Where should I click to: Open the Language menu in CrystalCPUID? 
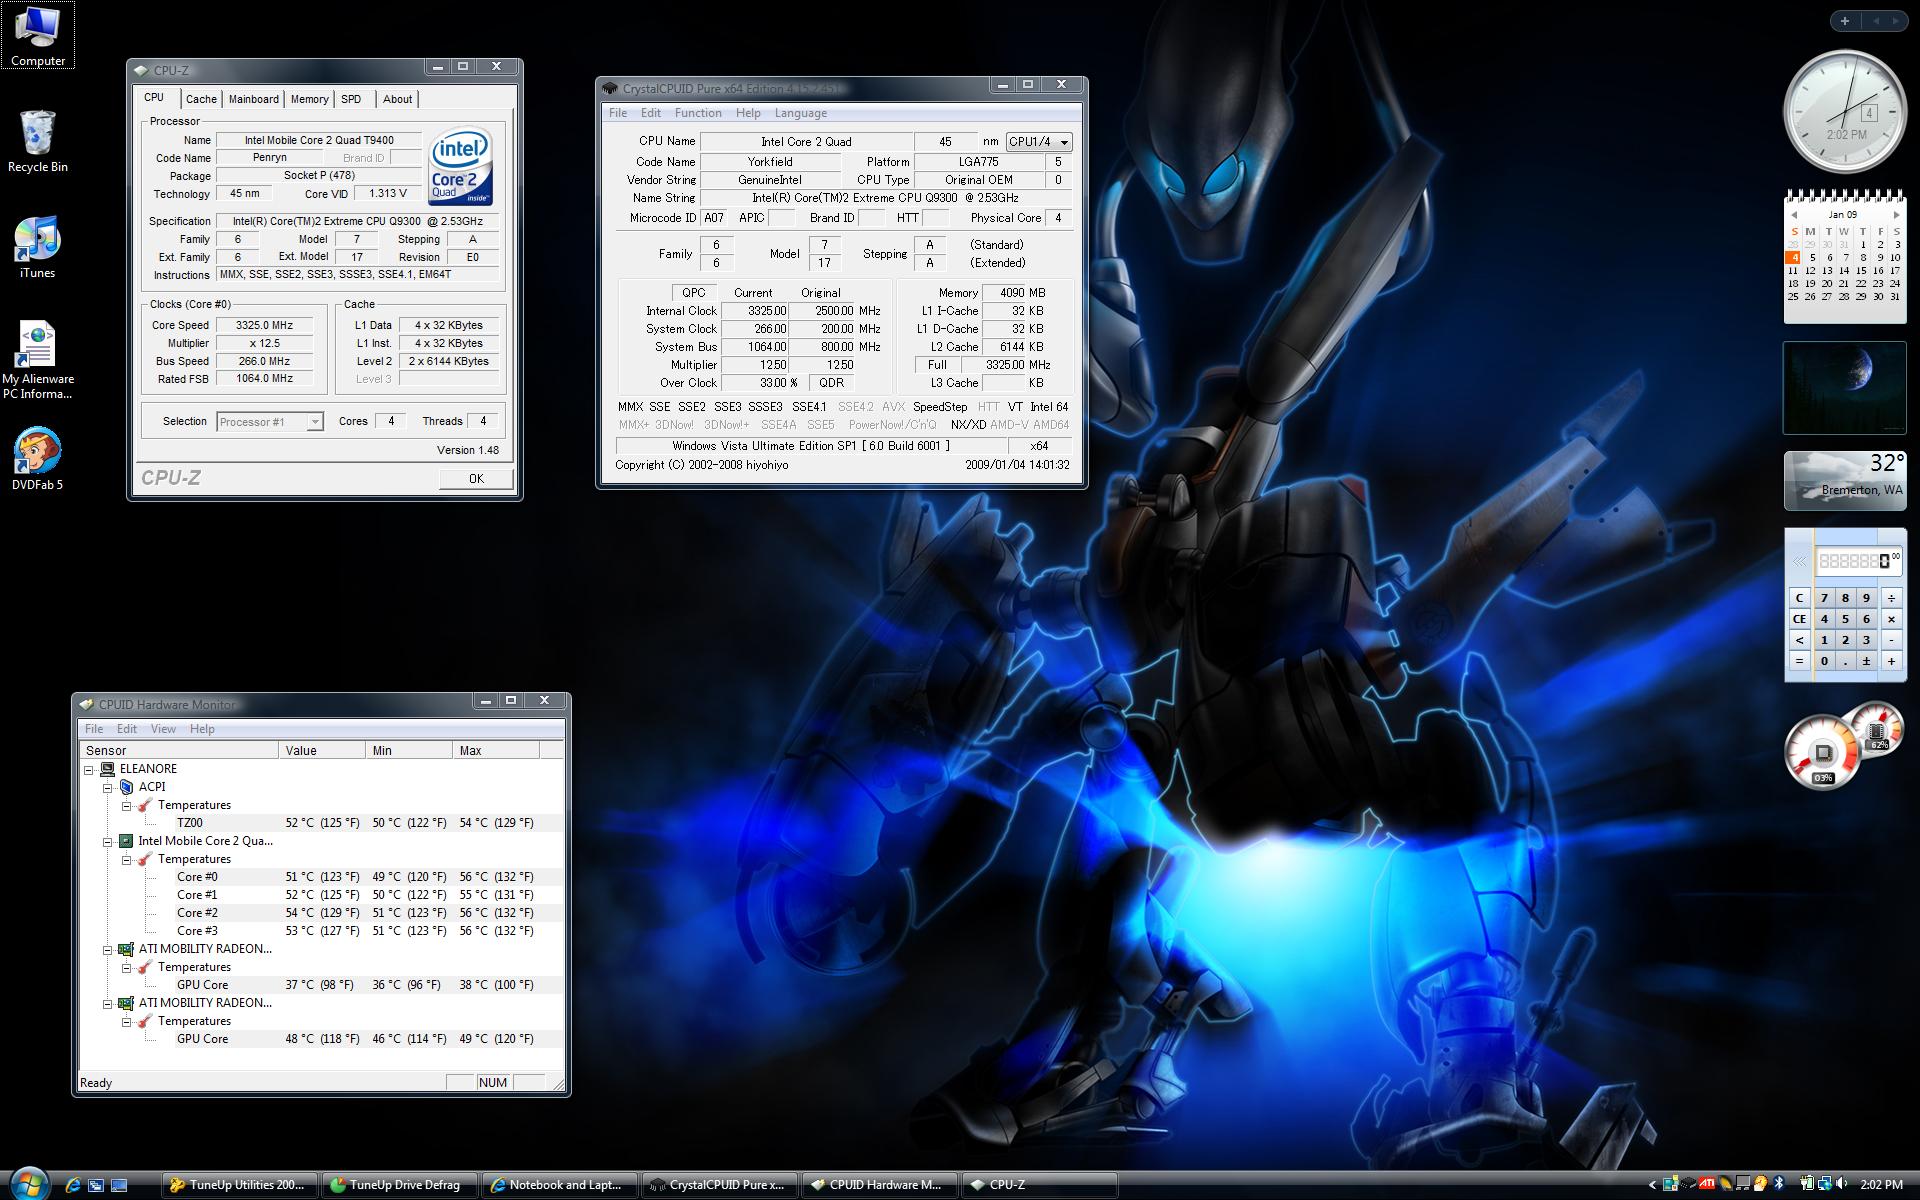tap(800, 113)
